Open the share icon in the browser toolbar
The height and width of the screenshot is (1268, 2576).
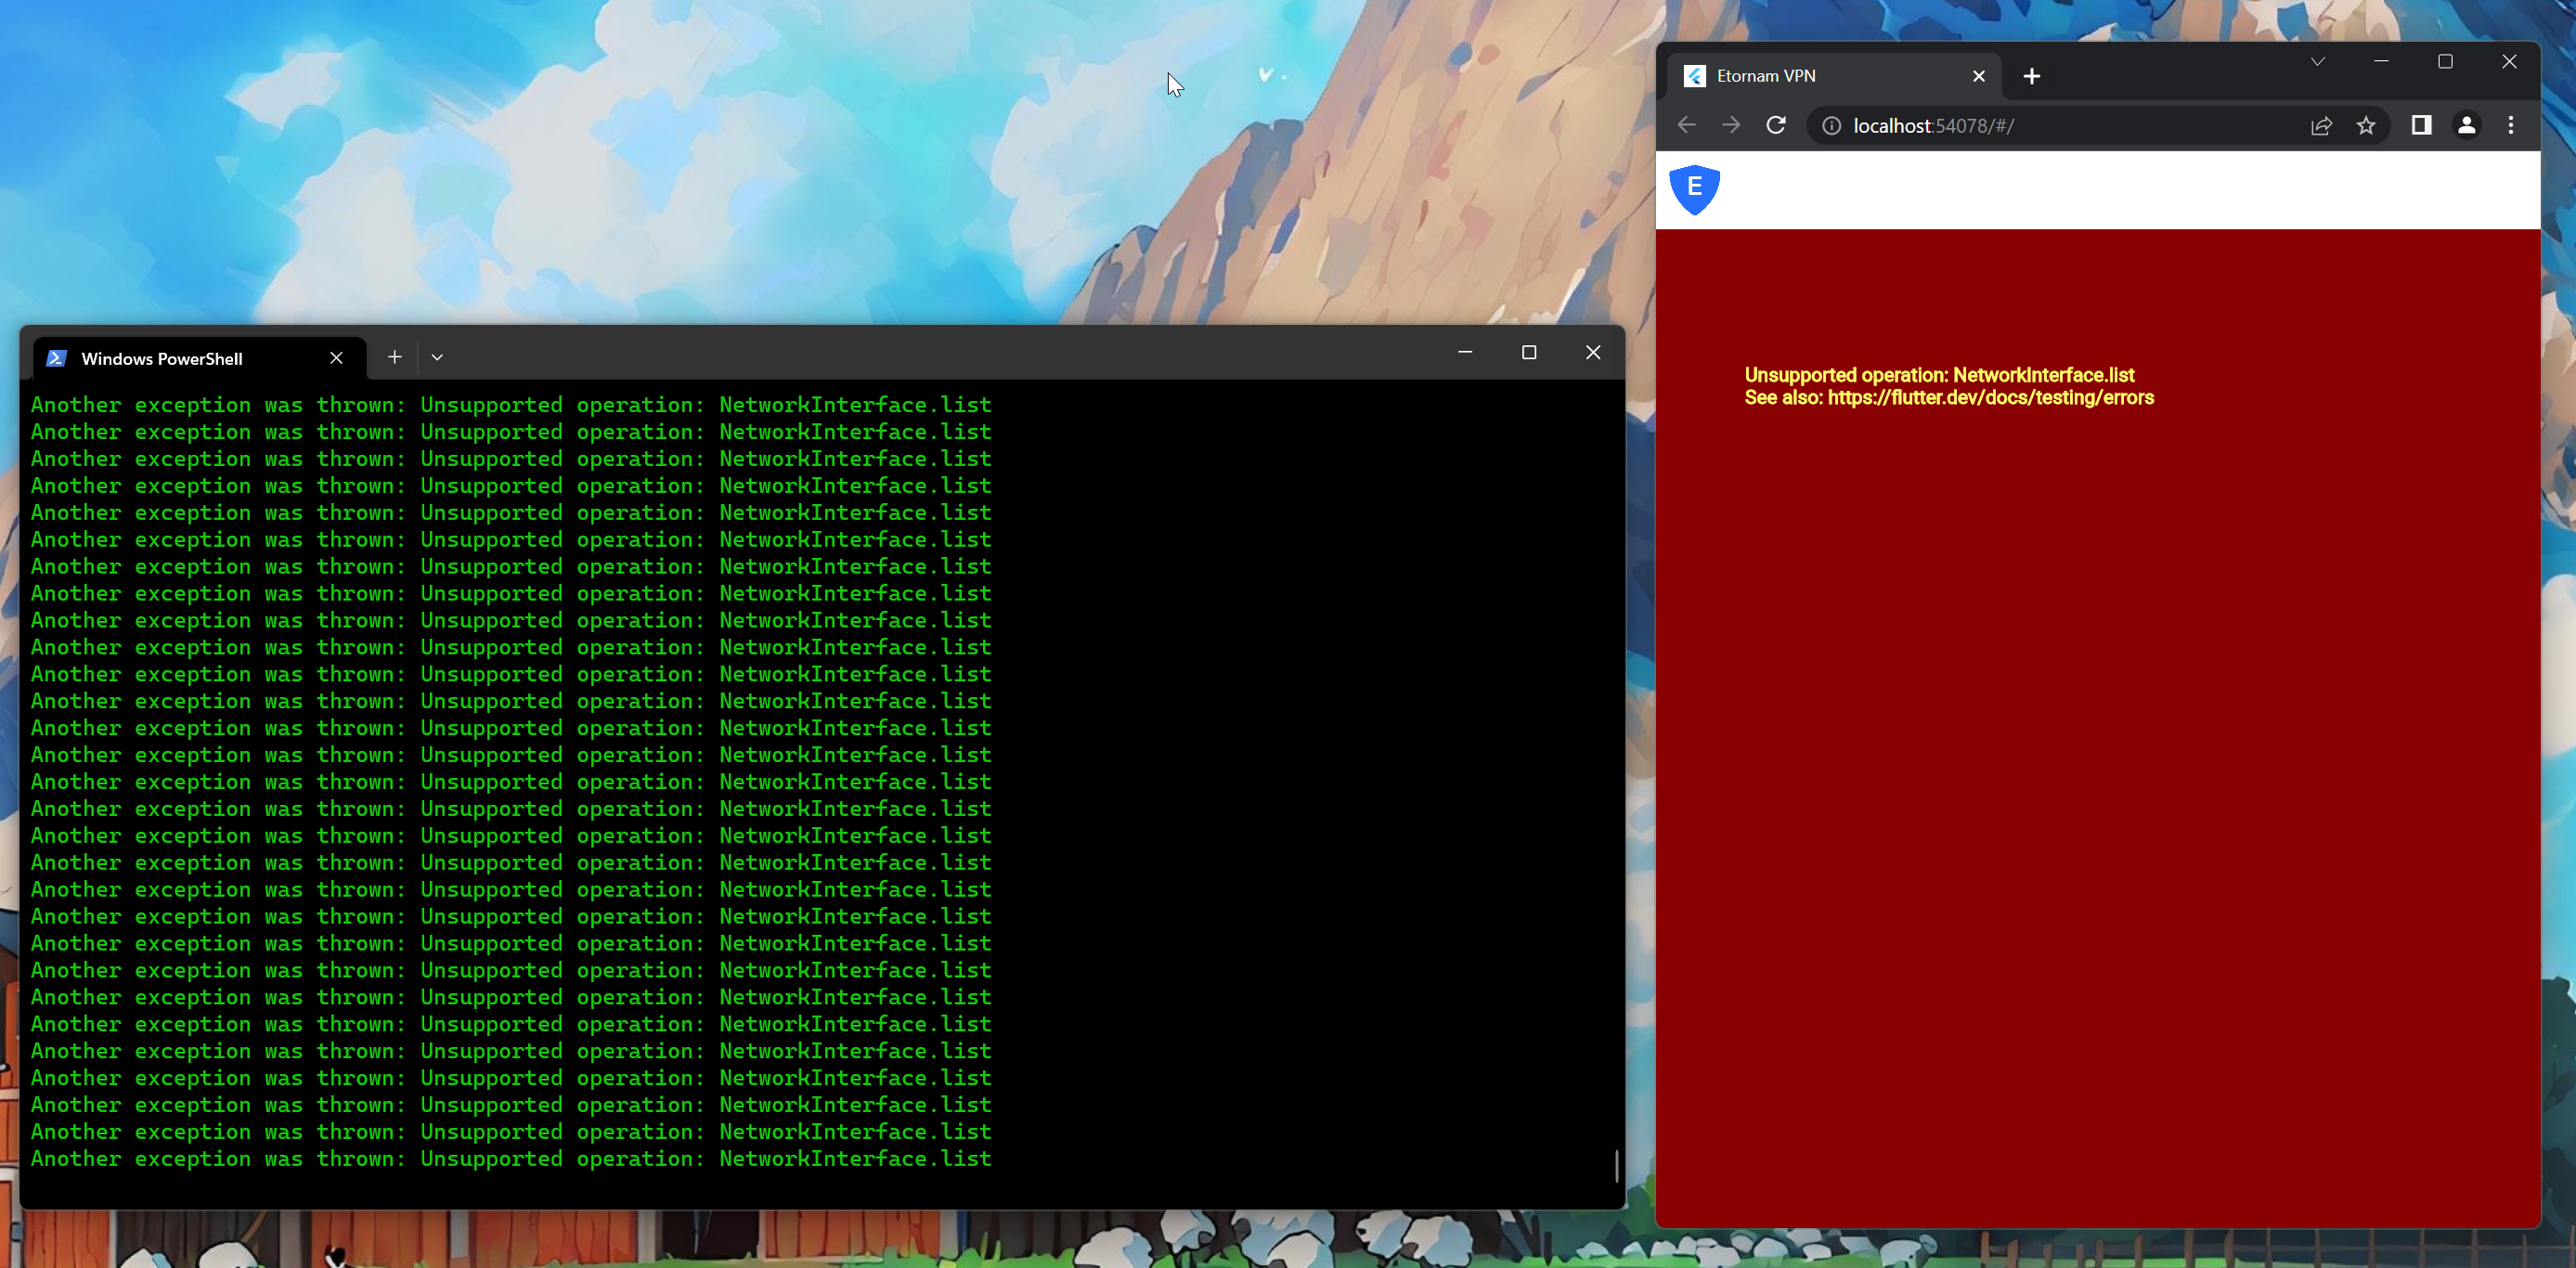point(2322,125)
